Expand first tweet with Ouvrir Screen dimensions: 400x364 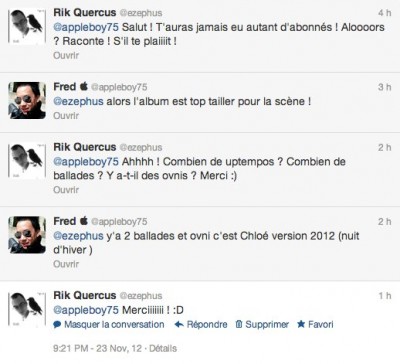[x=66, y=55]
